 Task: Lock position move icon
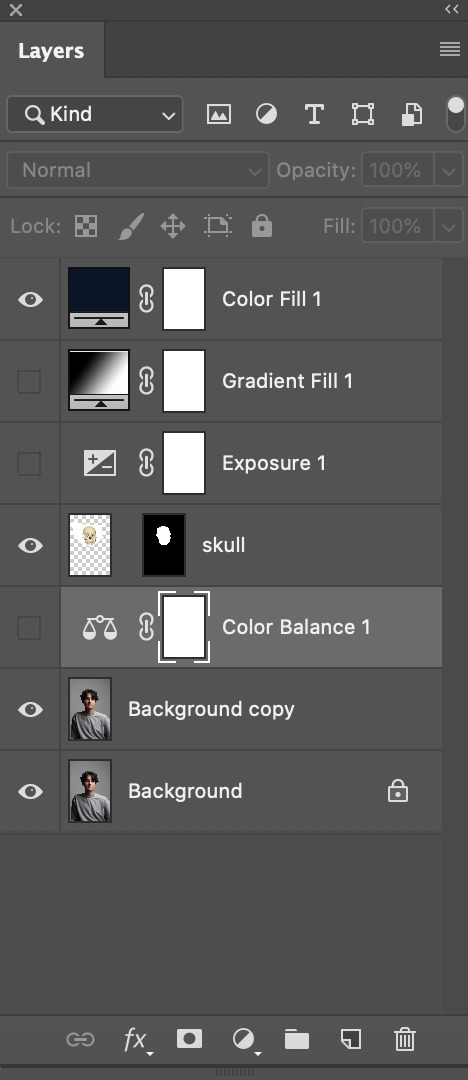(173, 226)
